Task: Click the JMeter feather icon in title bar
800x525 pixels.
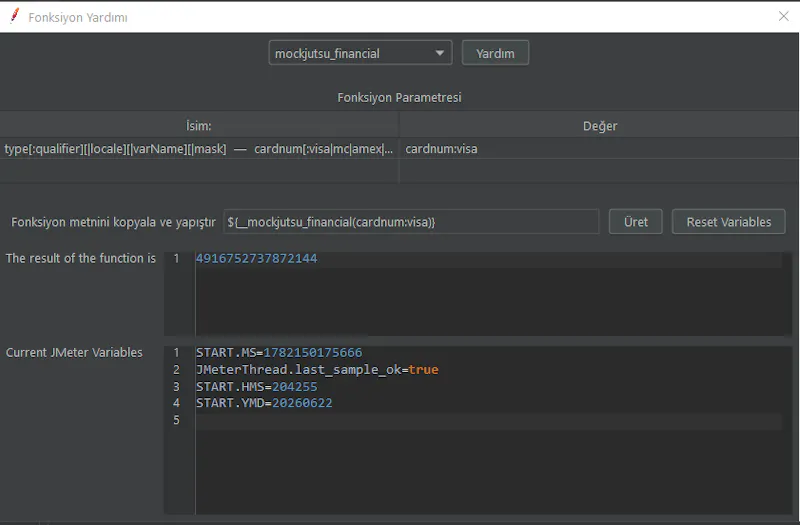Action: (15, 16)
